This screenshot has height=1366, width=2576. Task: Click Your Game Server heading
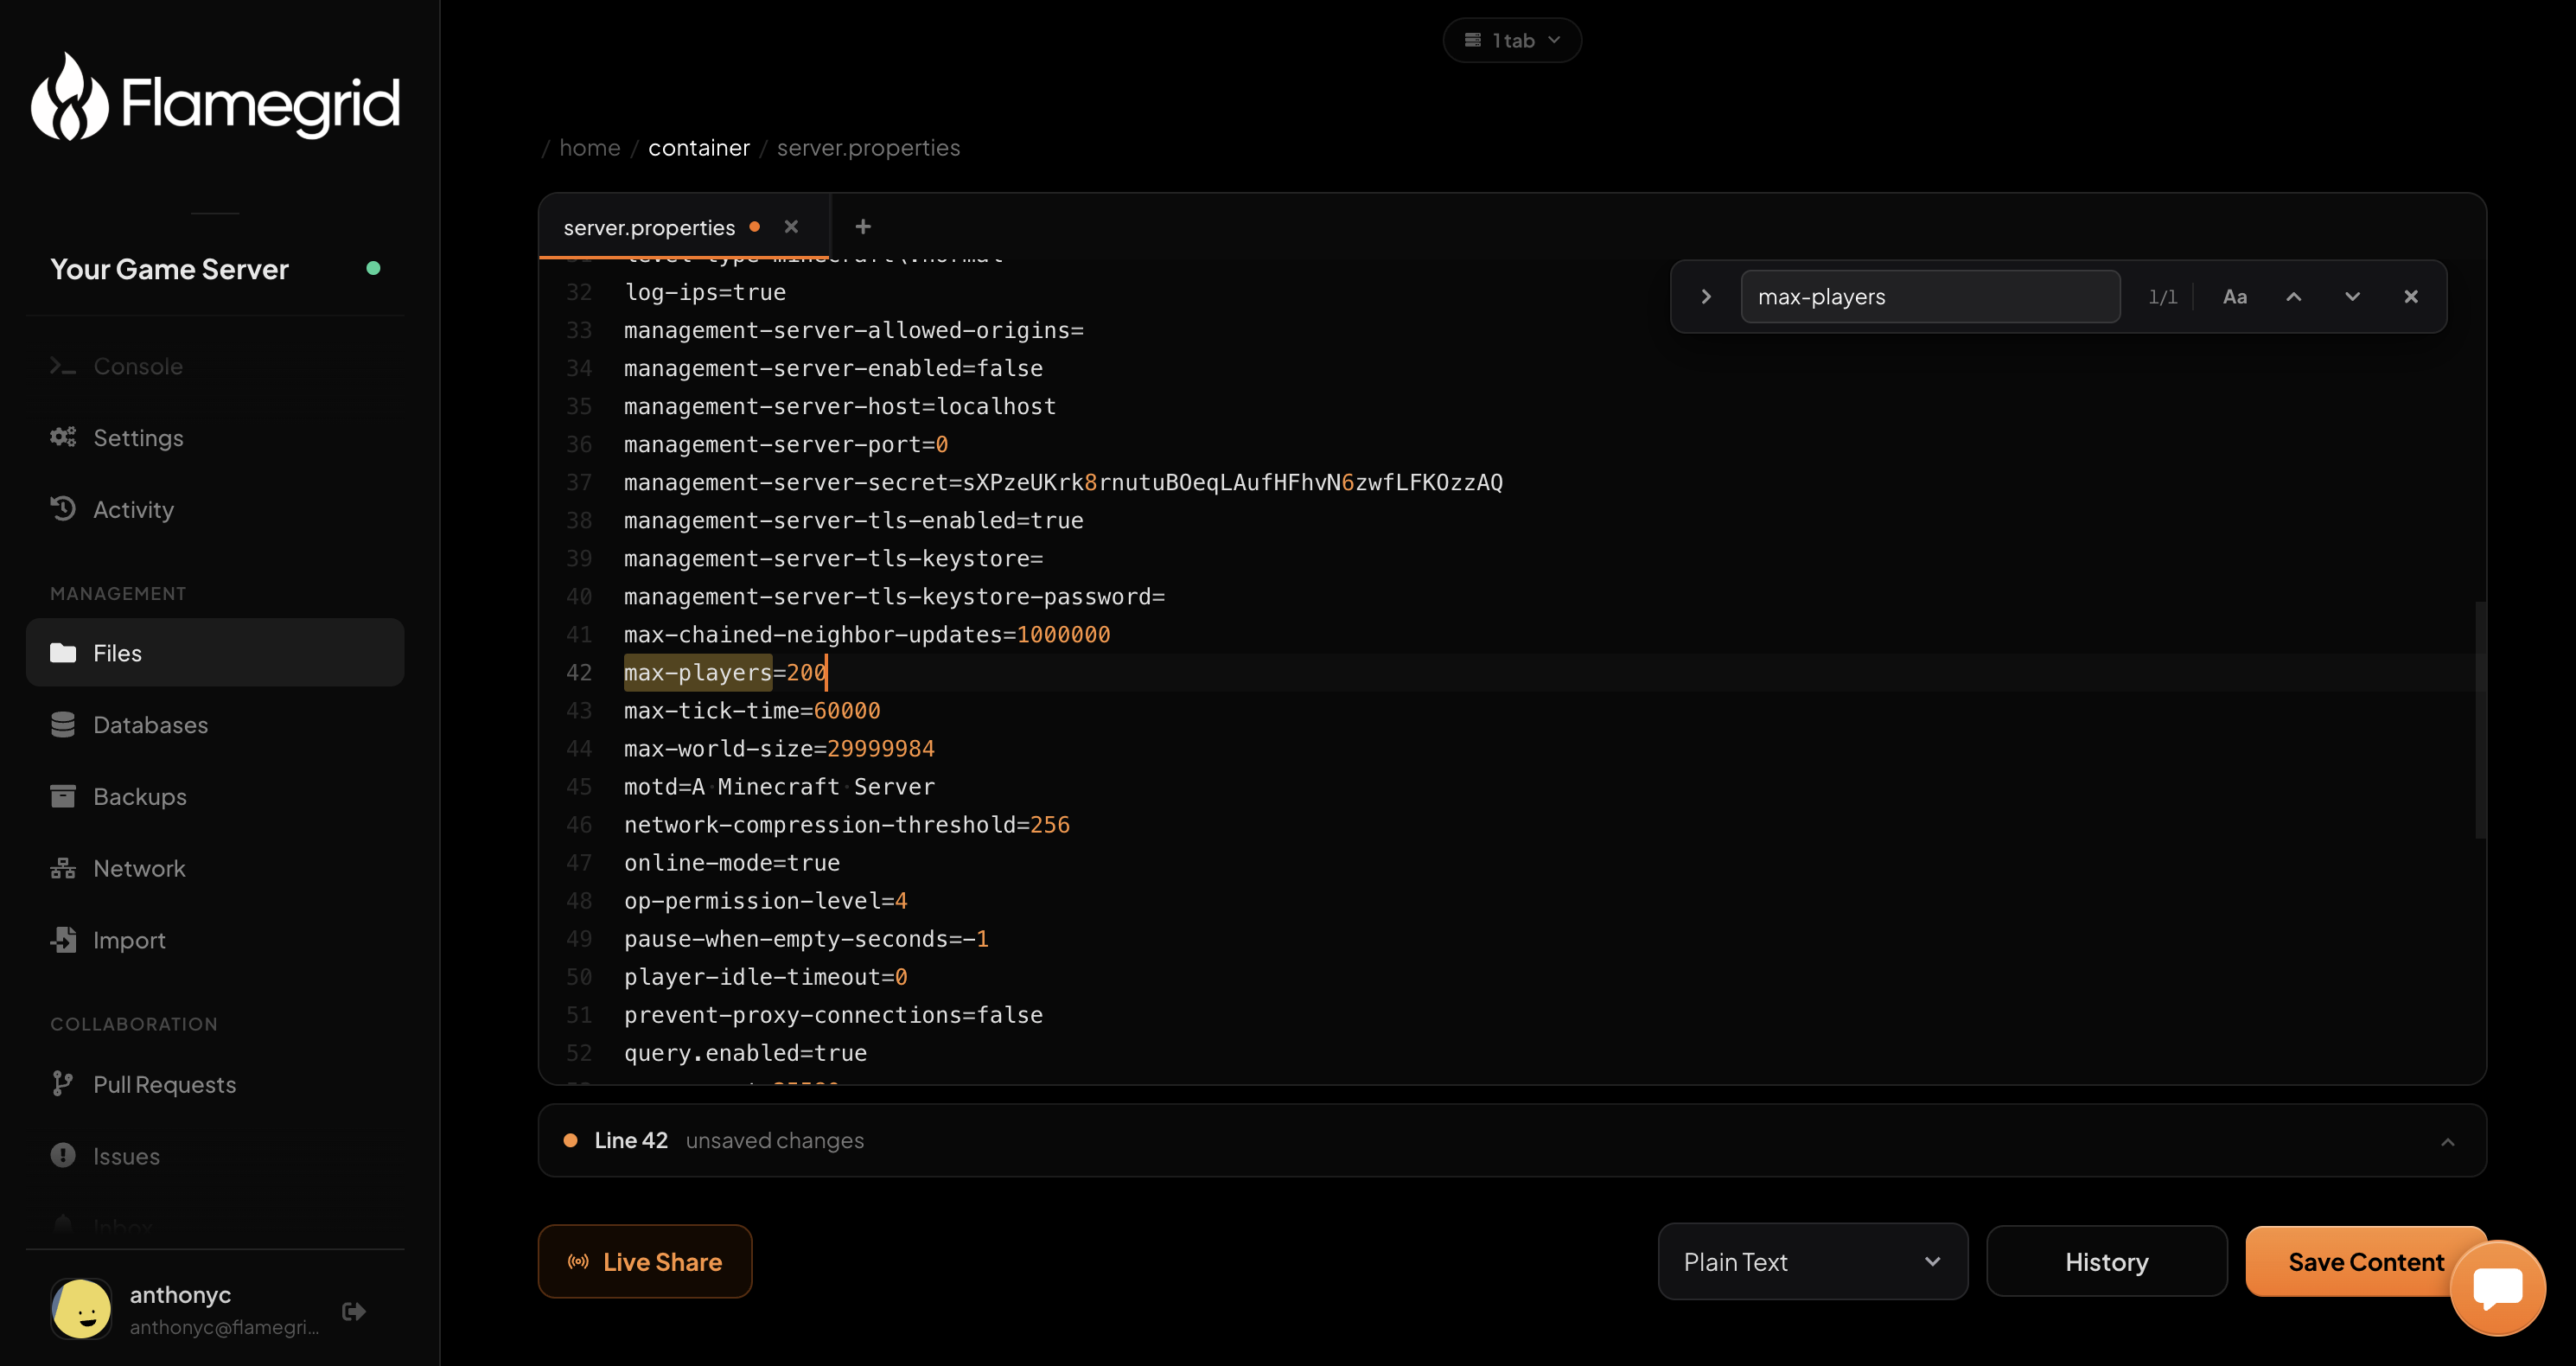(x=169, y=269)
